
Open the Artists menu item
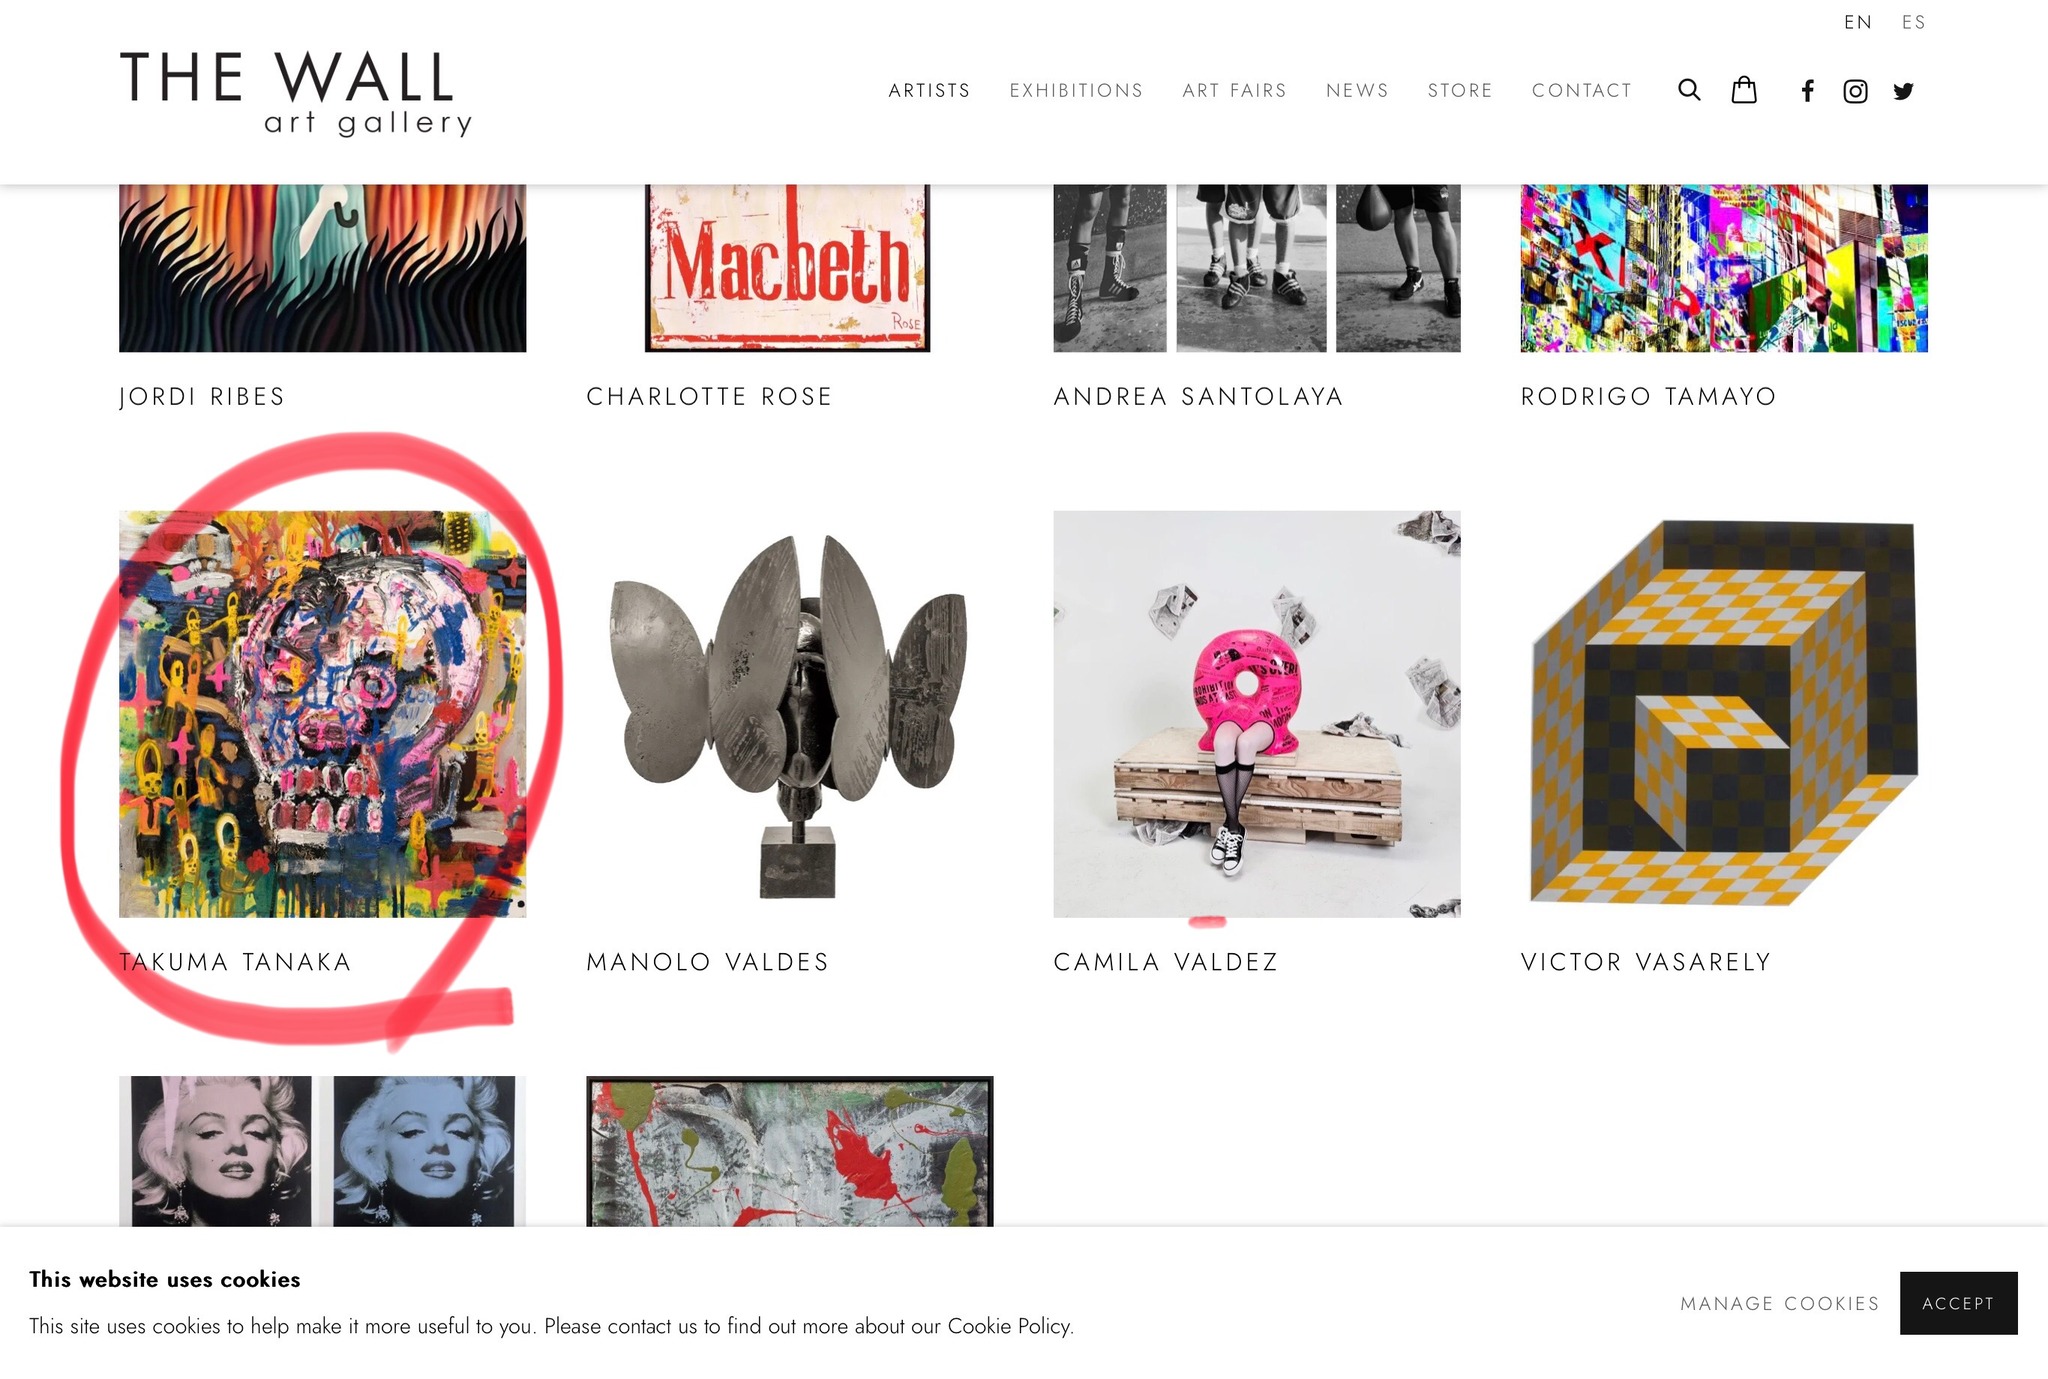tap(929, 90)
